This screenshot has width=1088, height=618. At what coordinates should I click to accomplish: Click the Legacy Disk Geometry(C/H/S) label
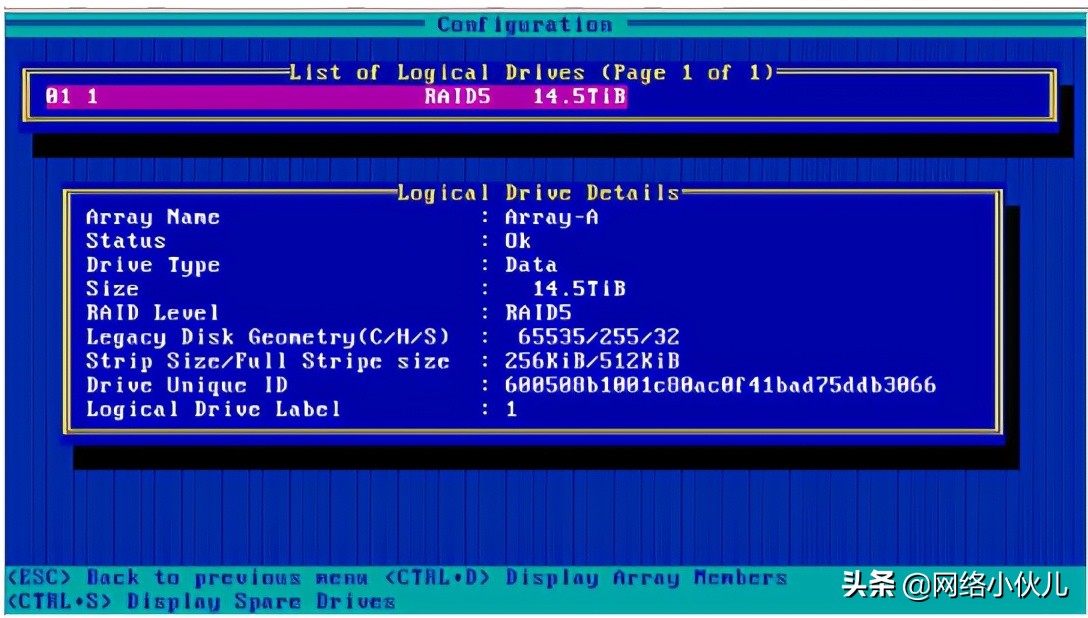point(268,337)
